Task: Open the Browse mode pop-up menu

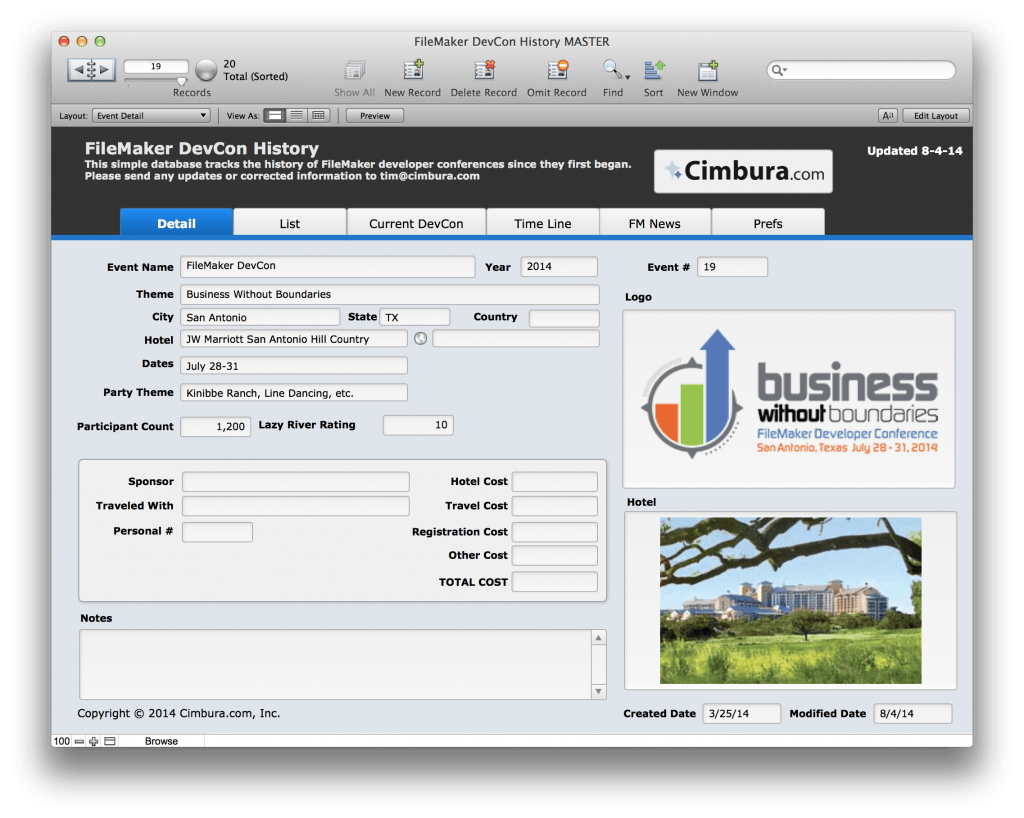Action: [161, 741]
